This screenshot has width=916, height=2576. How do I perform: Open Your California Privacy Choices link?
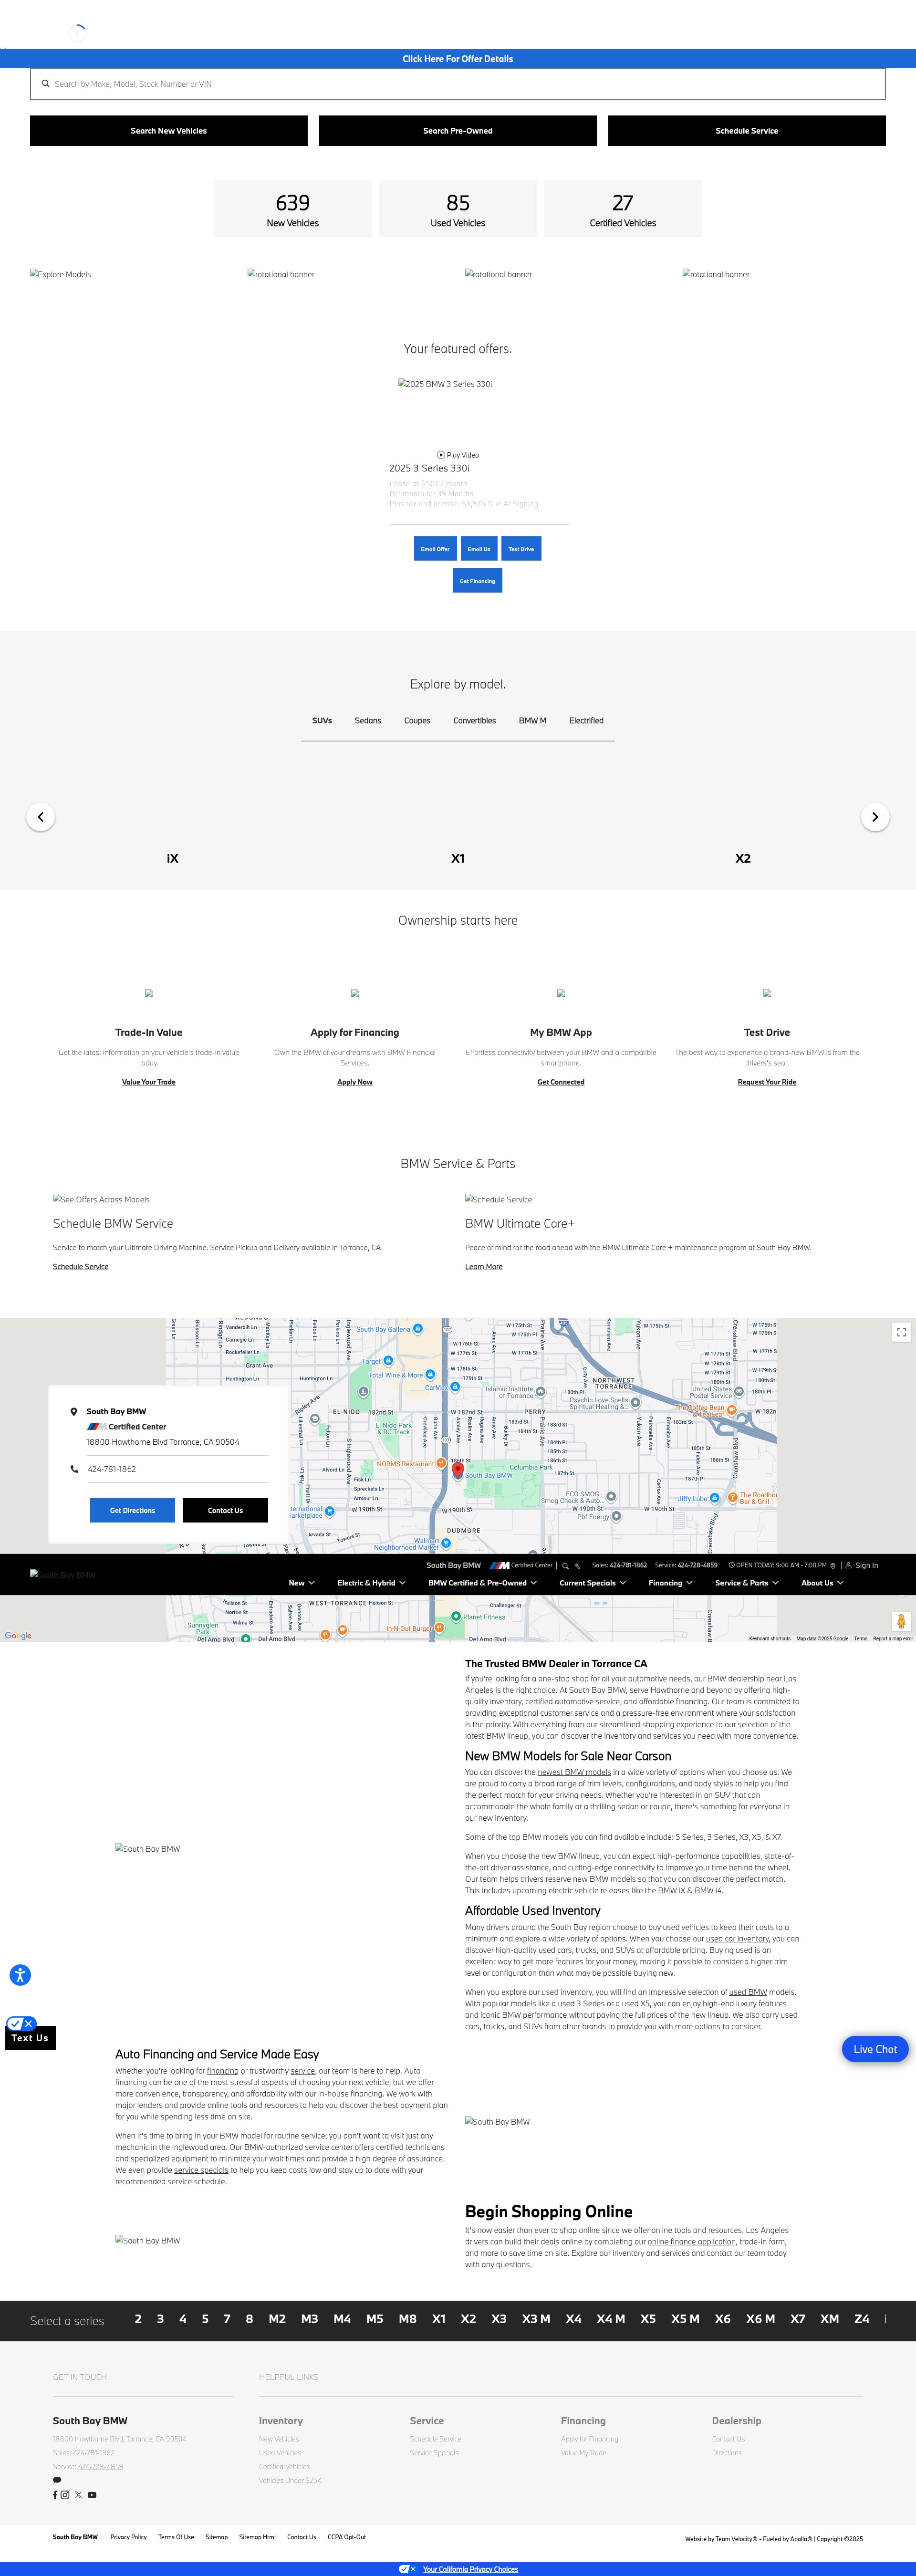coord(470,2569)
